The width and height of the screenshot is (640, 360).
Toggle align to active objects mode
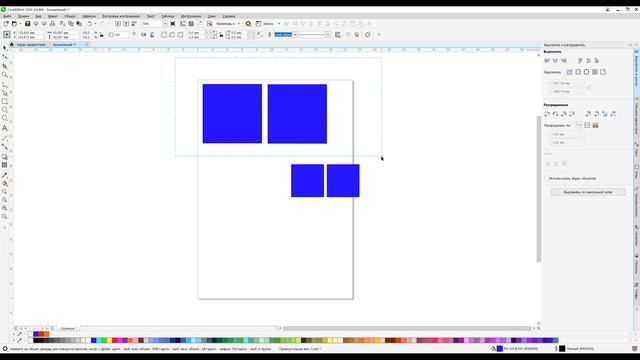pos(570,72)
